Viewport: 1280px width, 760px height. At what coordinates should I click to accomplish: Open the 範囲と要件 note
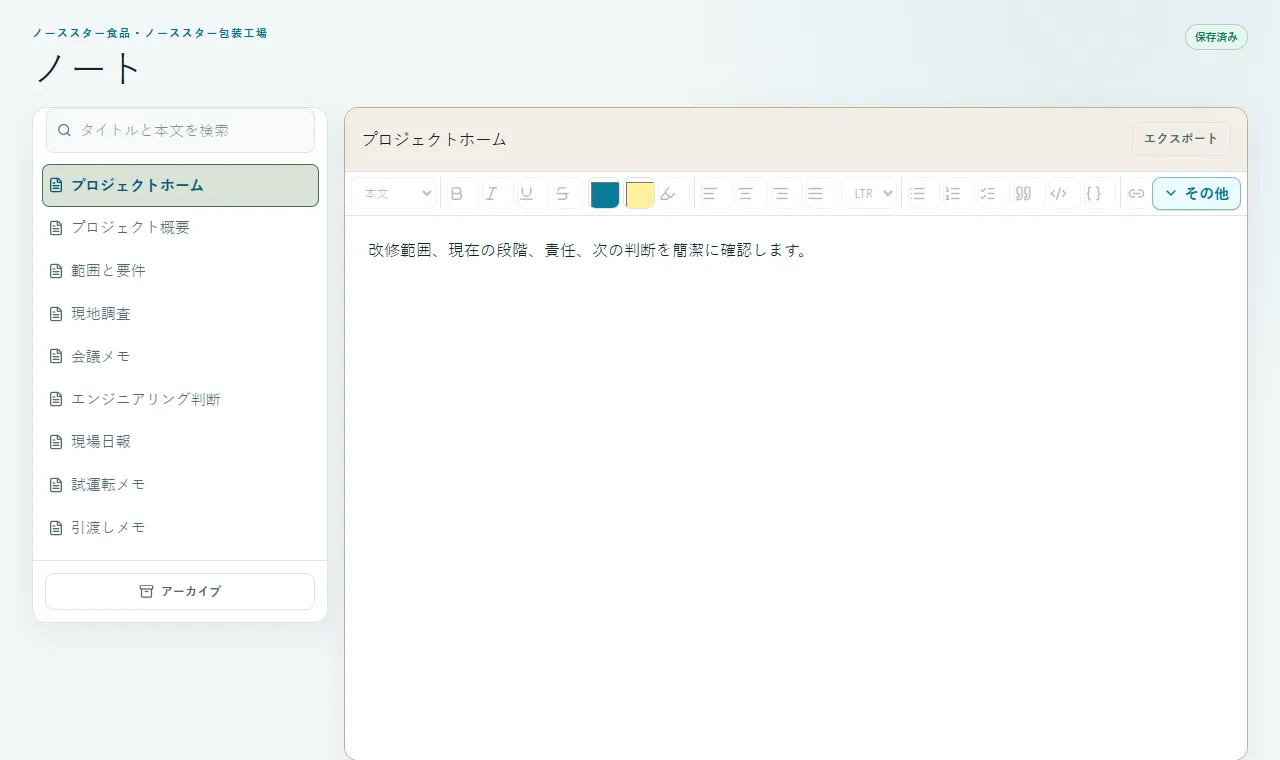(x=180, y=271)
